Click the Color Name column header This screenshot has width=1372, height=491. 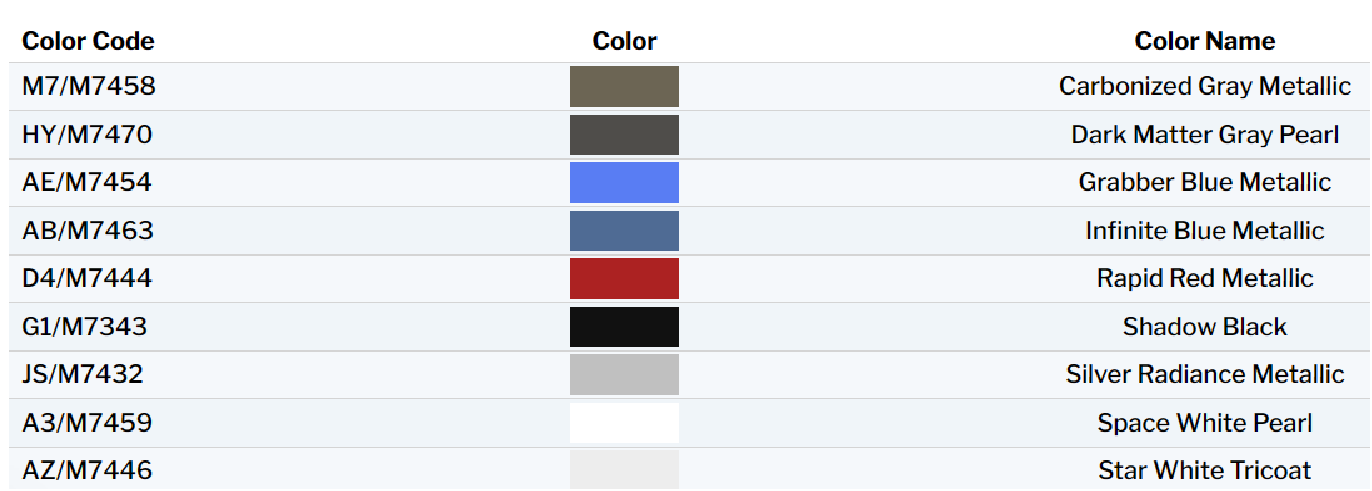pos(1204,41)
